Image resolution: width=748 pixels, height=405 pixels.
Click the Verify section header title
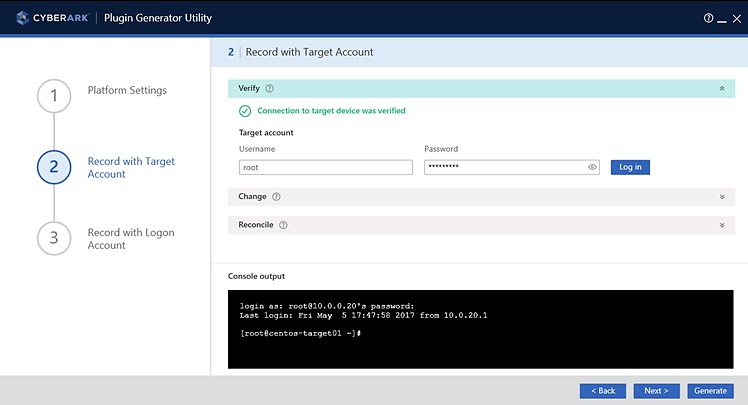249,88
